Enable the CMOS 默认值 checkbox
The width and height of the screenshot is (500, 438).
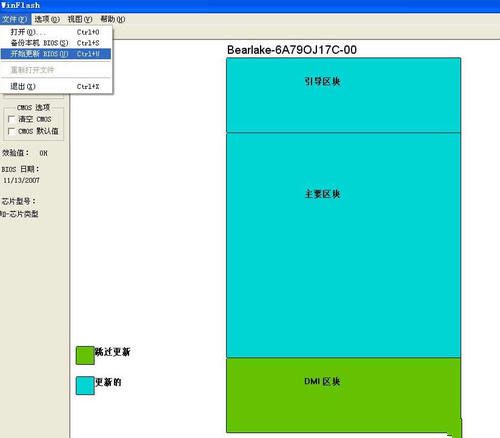coord(12,131)
